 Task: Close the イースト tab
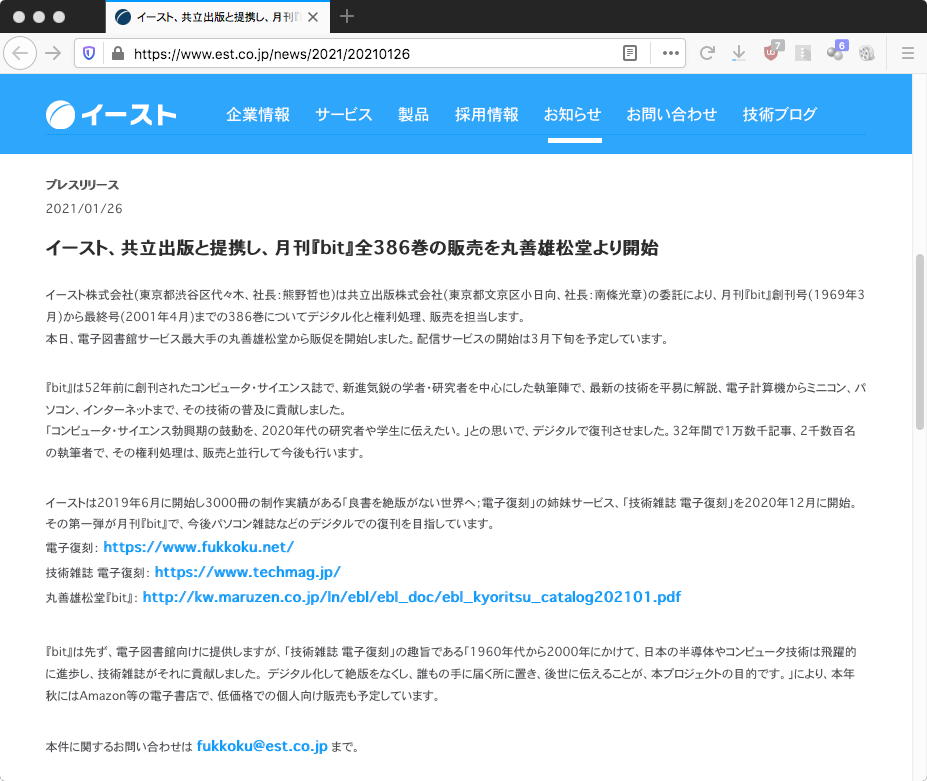click(x=313, y=17)
